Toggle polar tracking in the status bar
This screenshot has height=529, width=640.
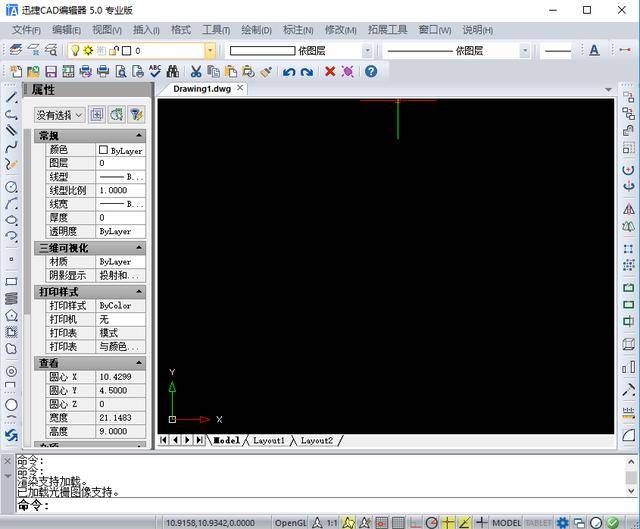pos(431,522)
